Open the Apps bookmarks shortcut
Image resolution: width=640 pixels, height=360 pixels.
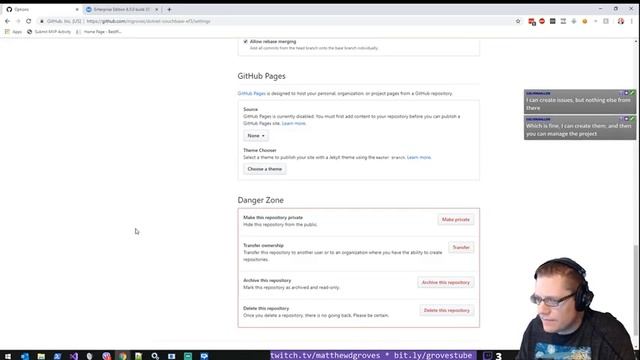click(13, 32)
